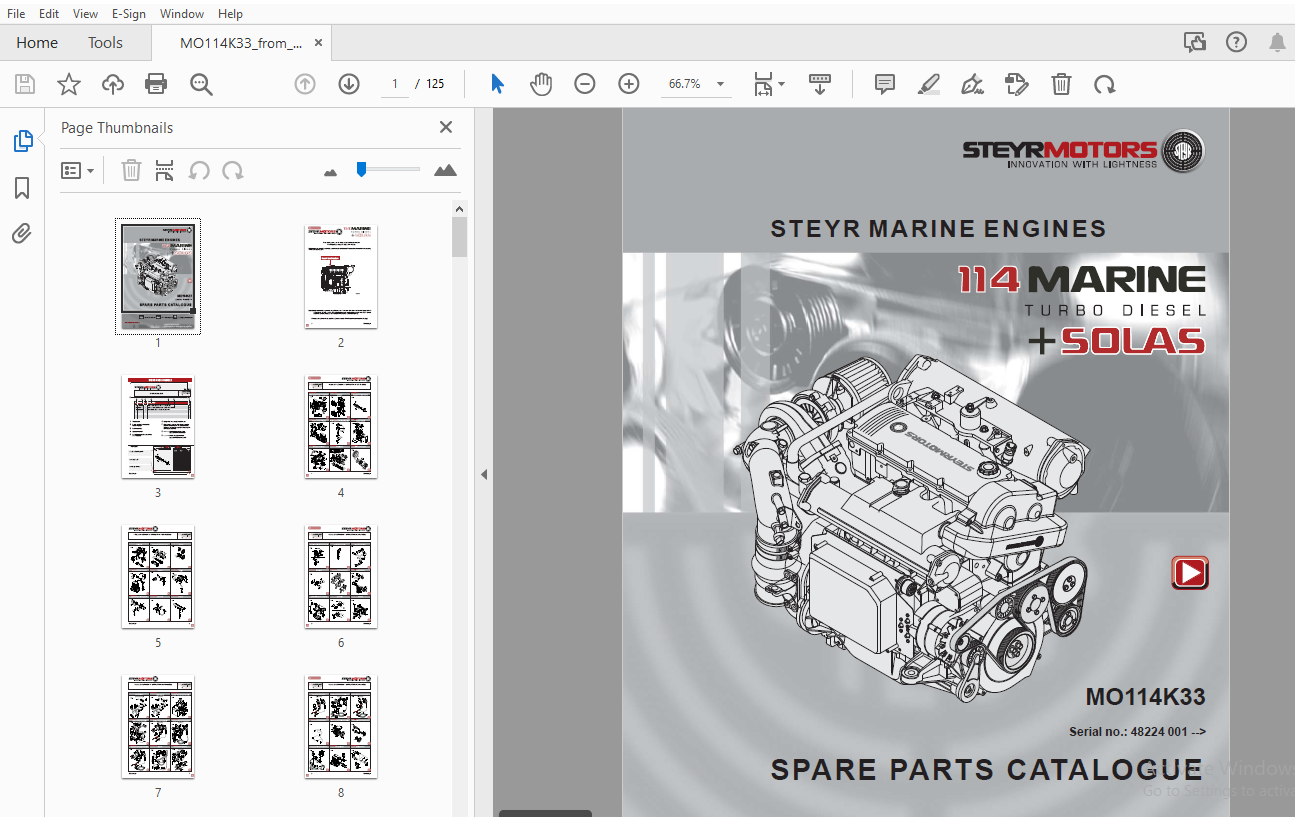Image resolution: width=1295 pixels, height=817 pixels.
Task: Click the upload to cloud icon
Action: pyautogui.click(x=113, y=84)
